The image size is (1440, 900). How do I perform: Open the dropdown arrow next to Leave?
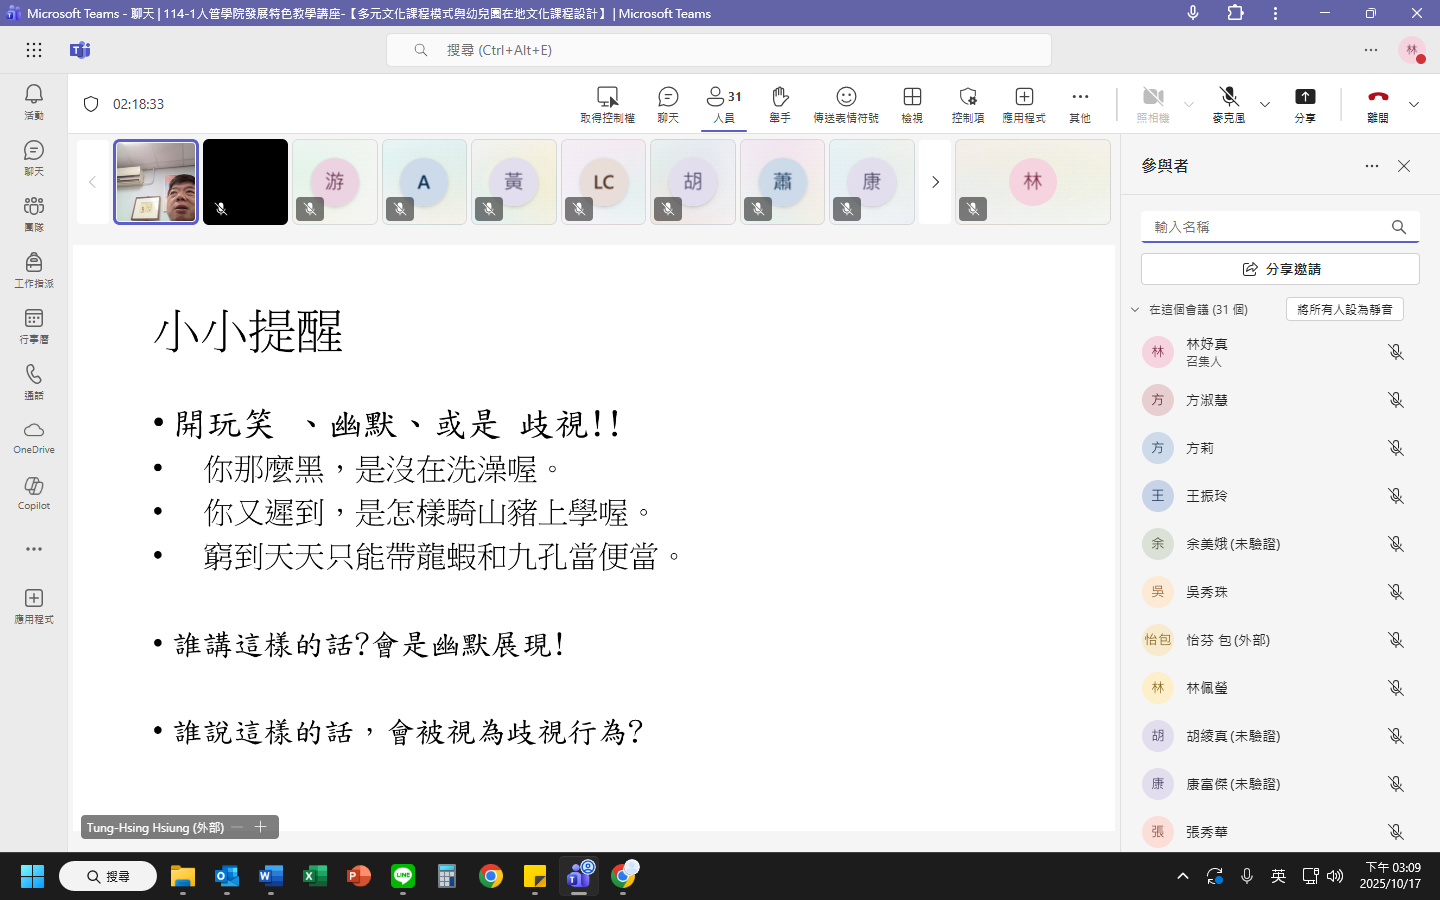[1414, 104]
